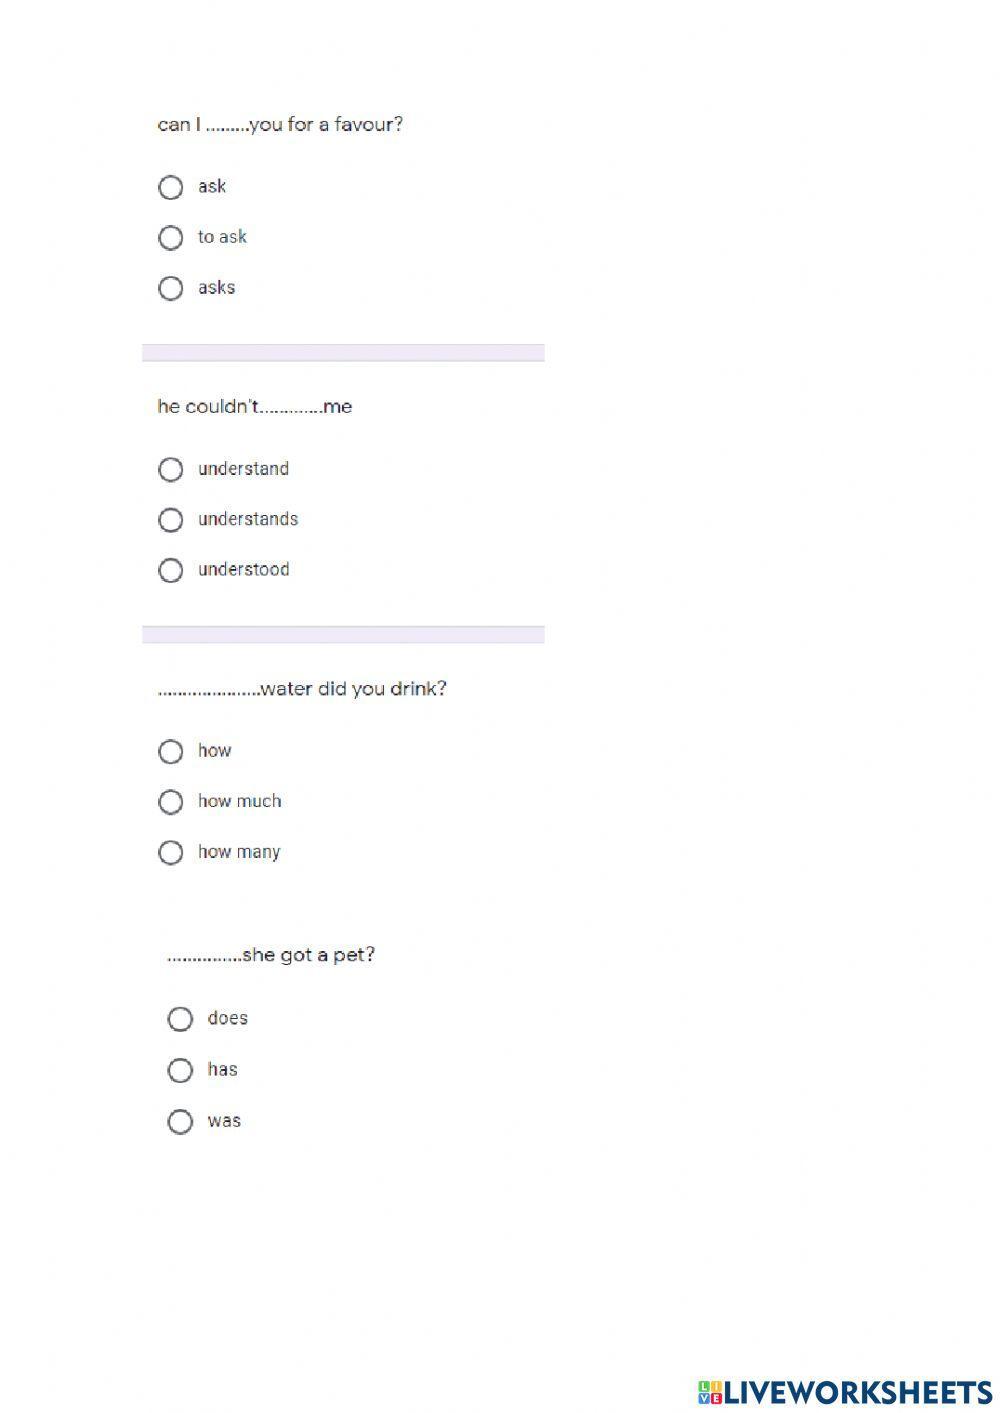Click the Liveworksheets logo icon
The image size is (1000, 1413).
[710, 1391]
